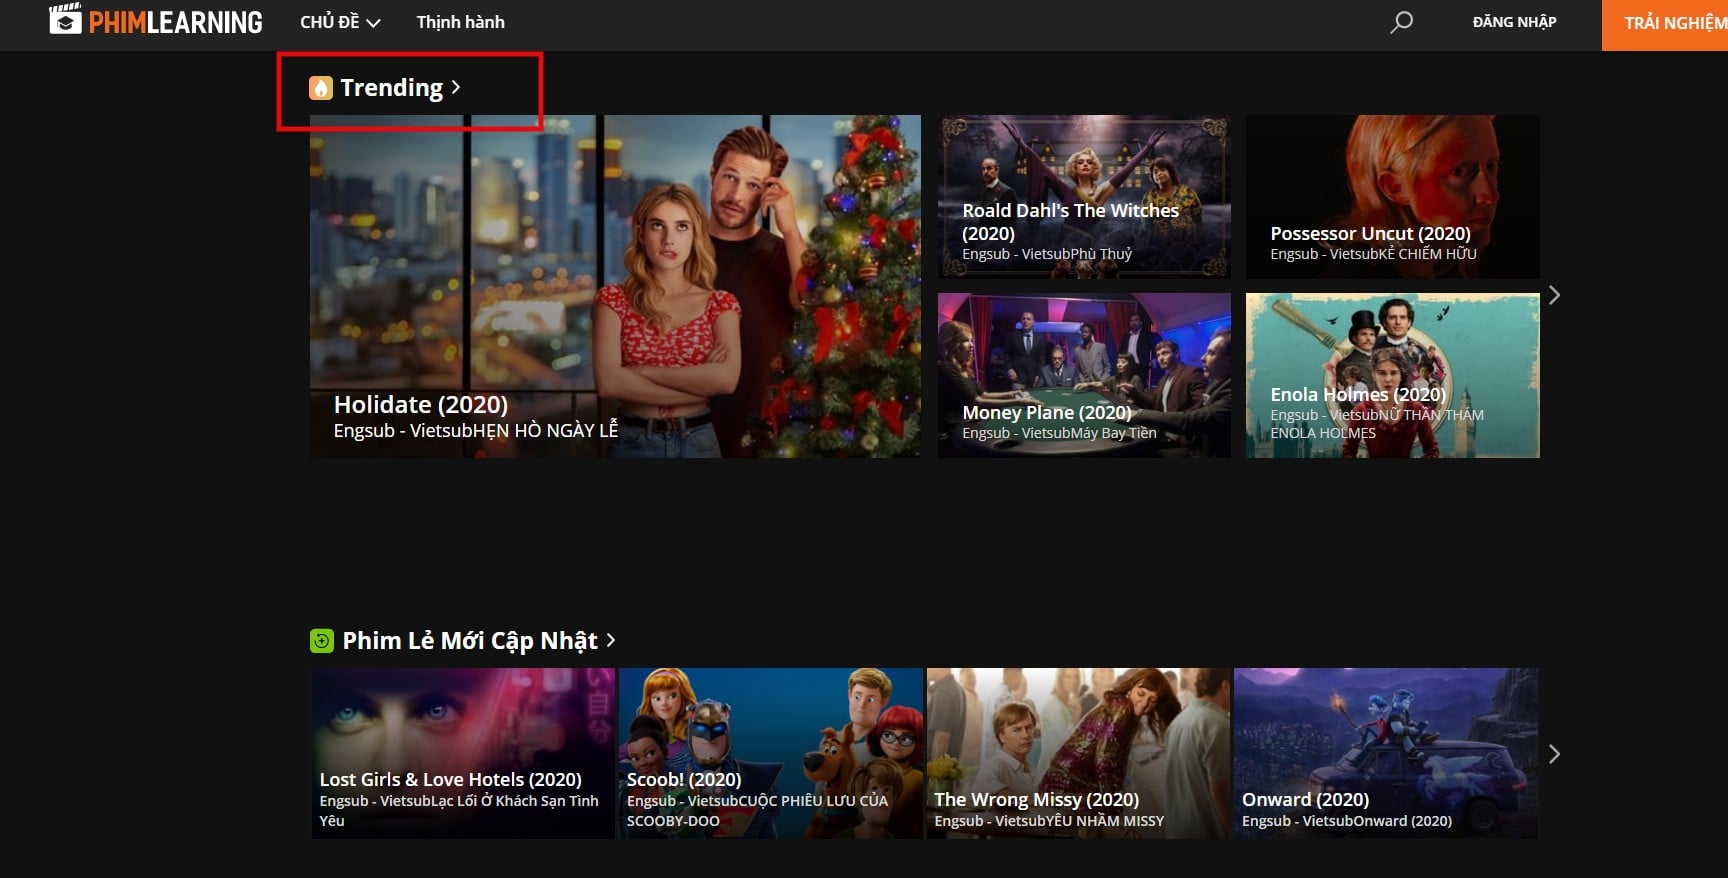Open the Onward (2020) movie card
1728x878 pixels.
click(x=1386, y=753)
